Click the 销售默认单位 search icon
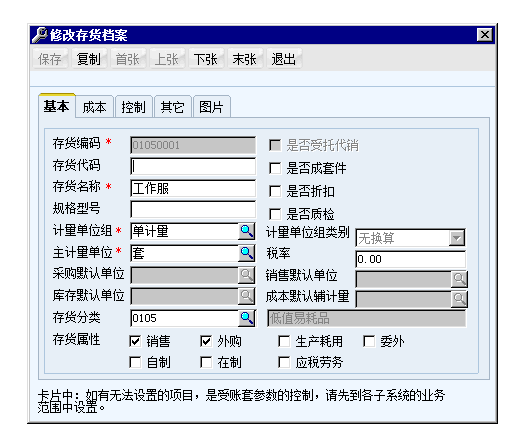The height and width of the screenshot is (425, 530). click(x=459, y=279)
